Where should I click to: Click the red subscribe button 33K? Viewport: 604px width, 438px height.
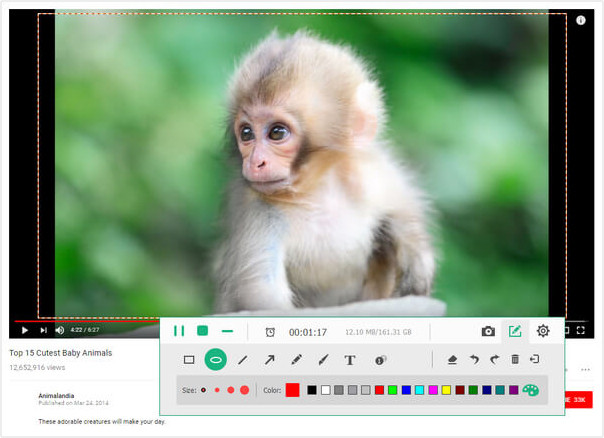(x=579, y=400)
